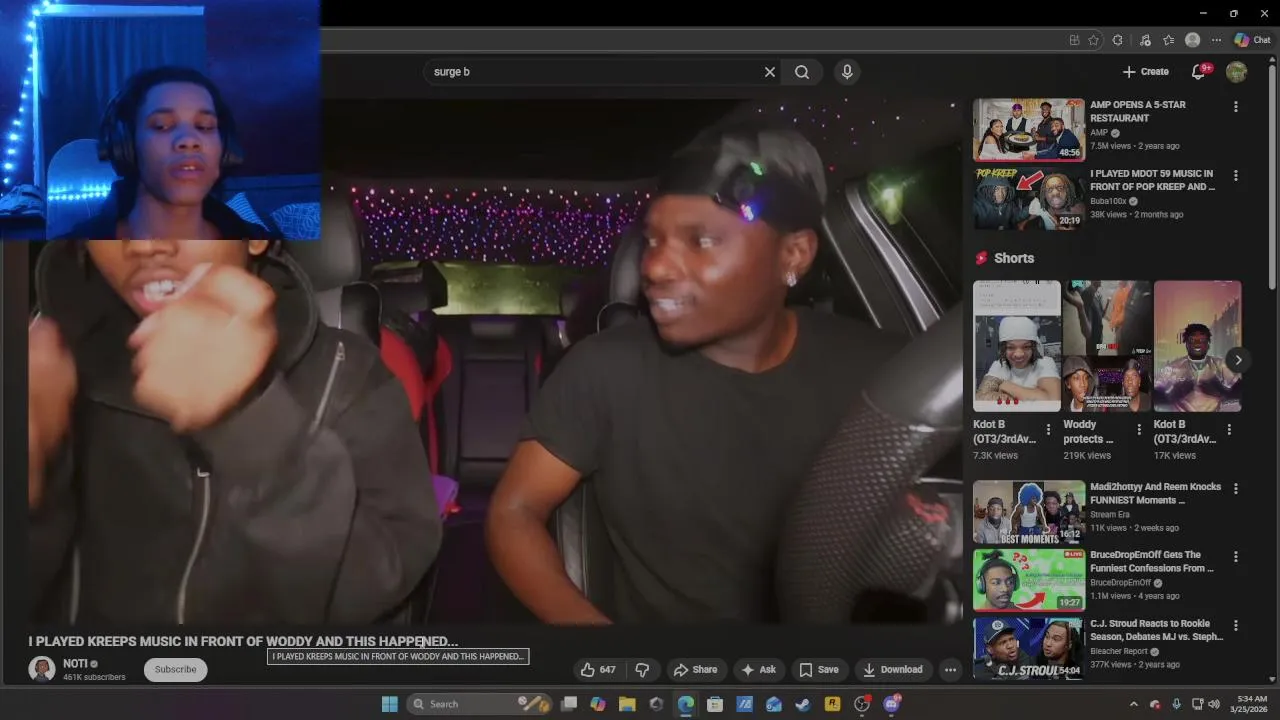Open Edge Copilot Chat button

pos(1253,40)
